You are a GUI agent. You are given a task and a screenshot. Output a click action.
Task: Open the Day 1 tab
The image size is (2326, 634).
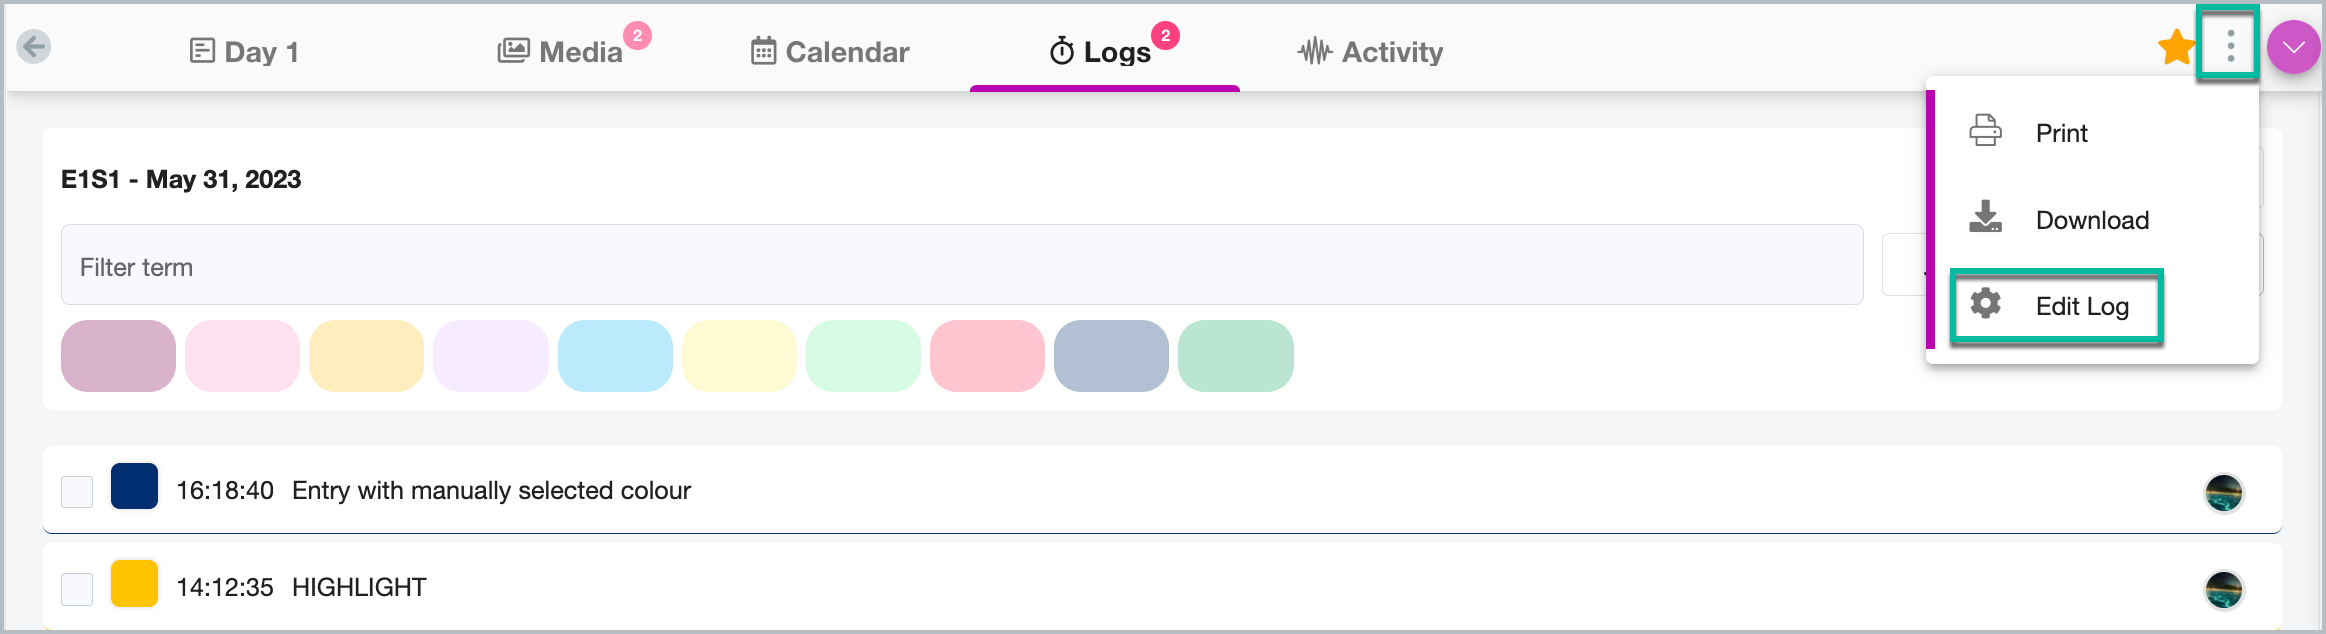(244, 51)
